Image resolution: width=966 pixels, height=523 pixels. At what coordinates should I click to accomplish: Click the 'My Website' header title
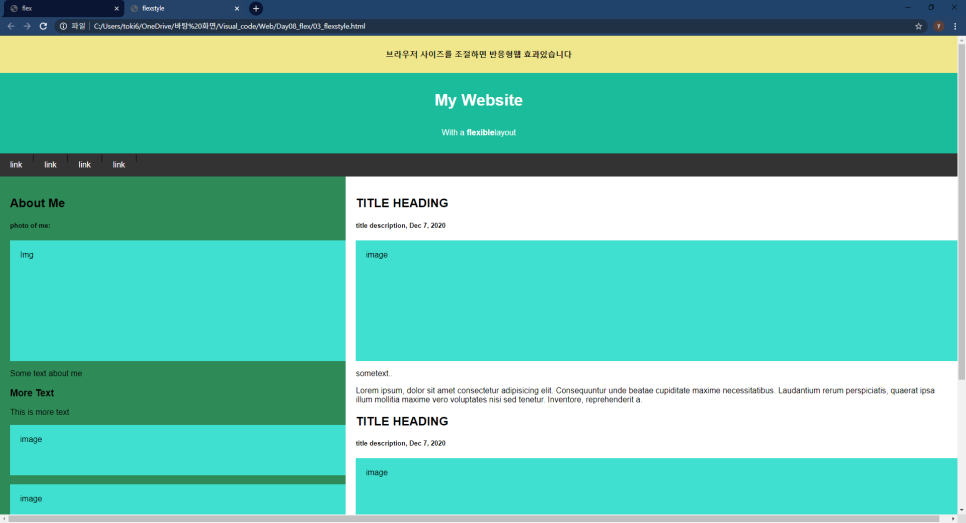click(478, 100)
